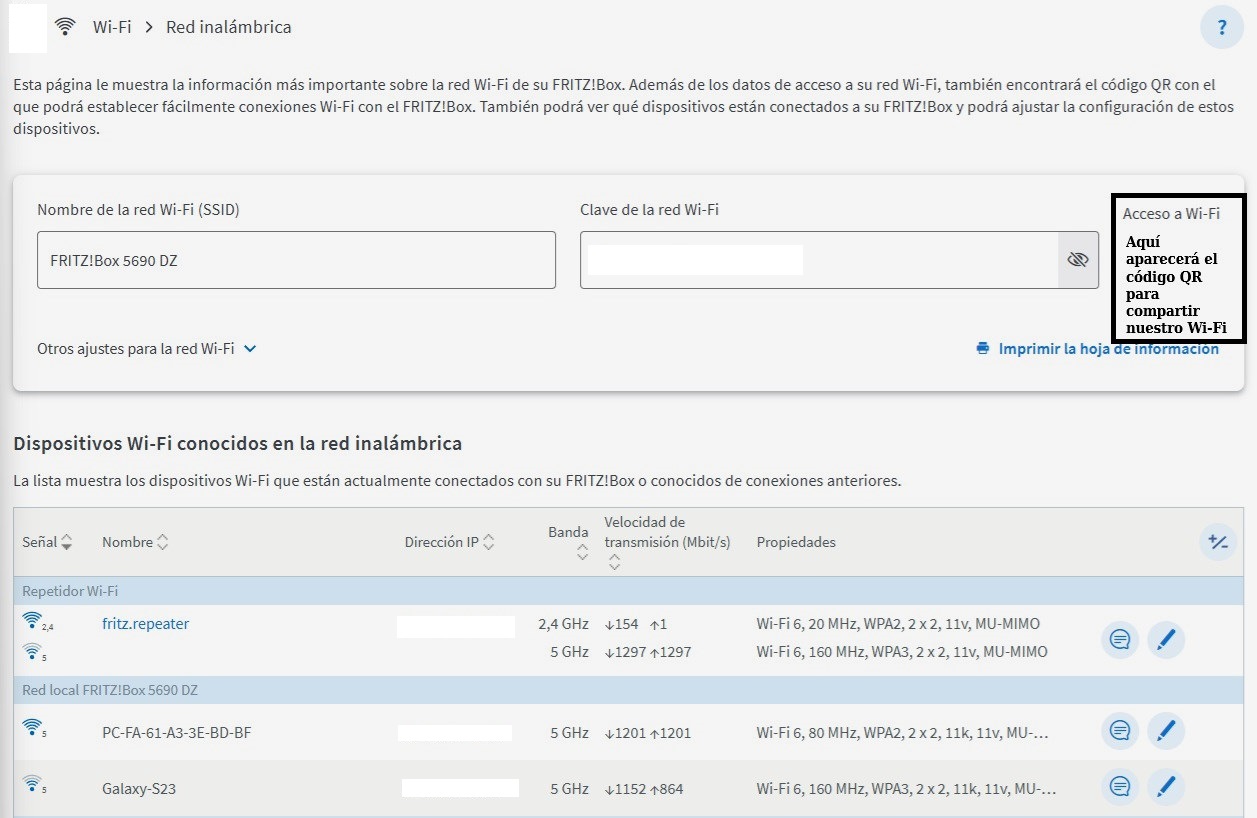This screenshot has width=1257, height=818.
Task: Open comment icon for fritz.repeater row
Action: [1120, 639]
